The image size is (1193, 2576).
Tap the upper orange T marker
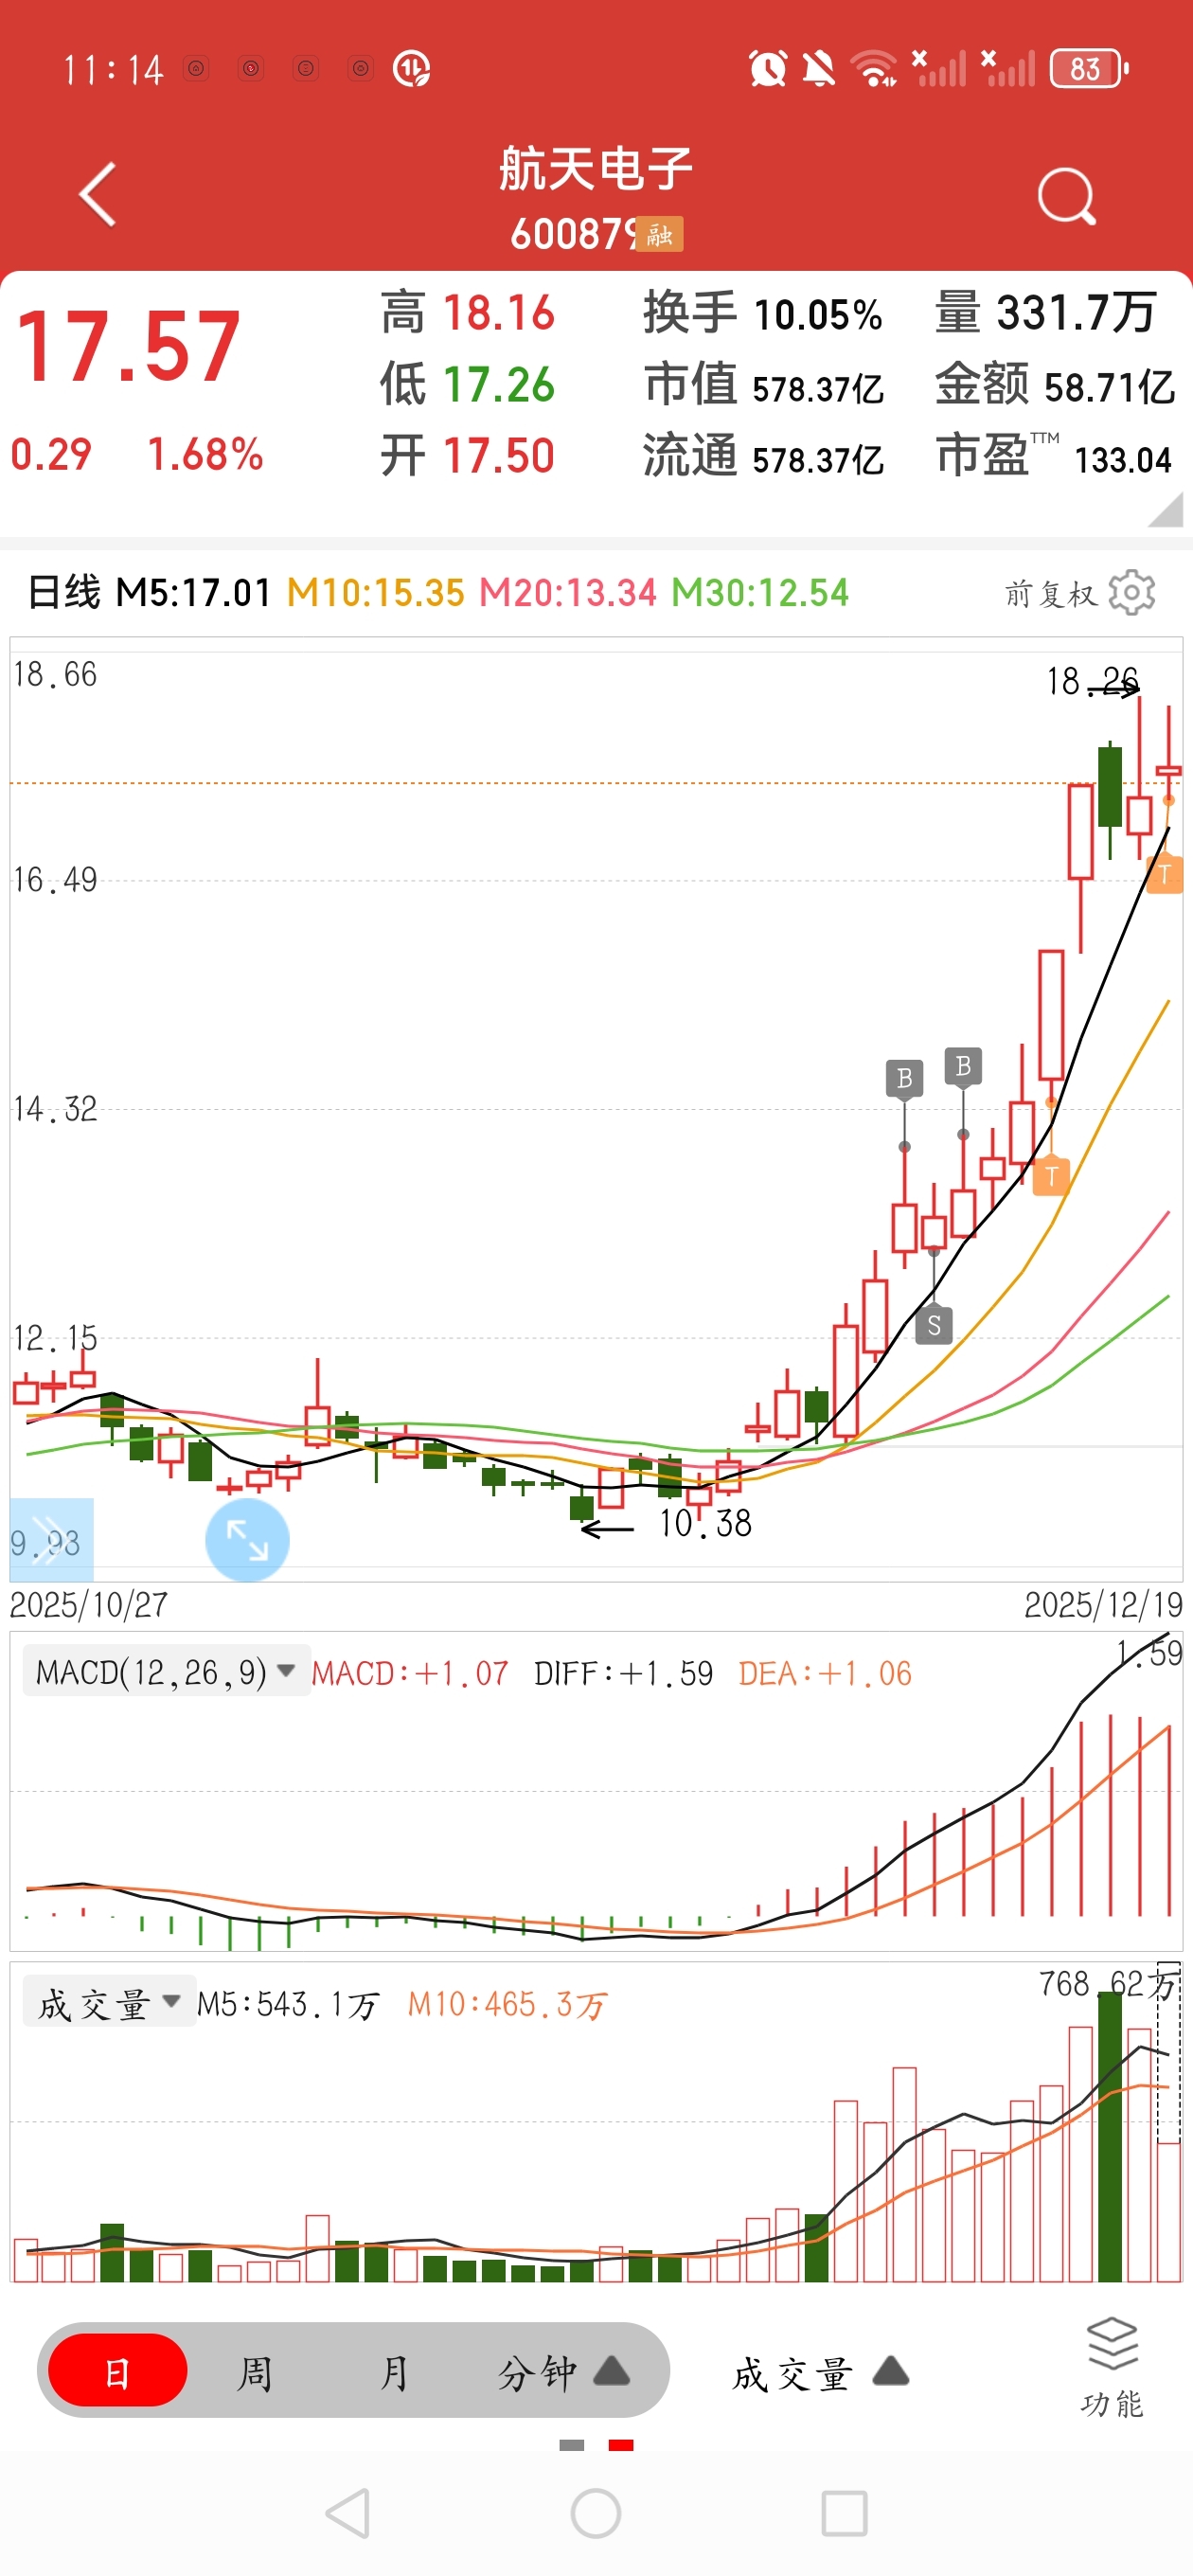tap(1164, 874)
